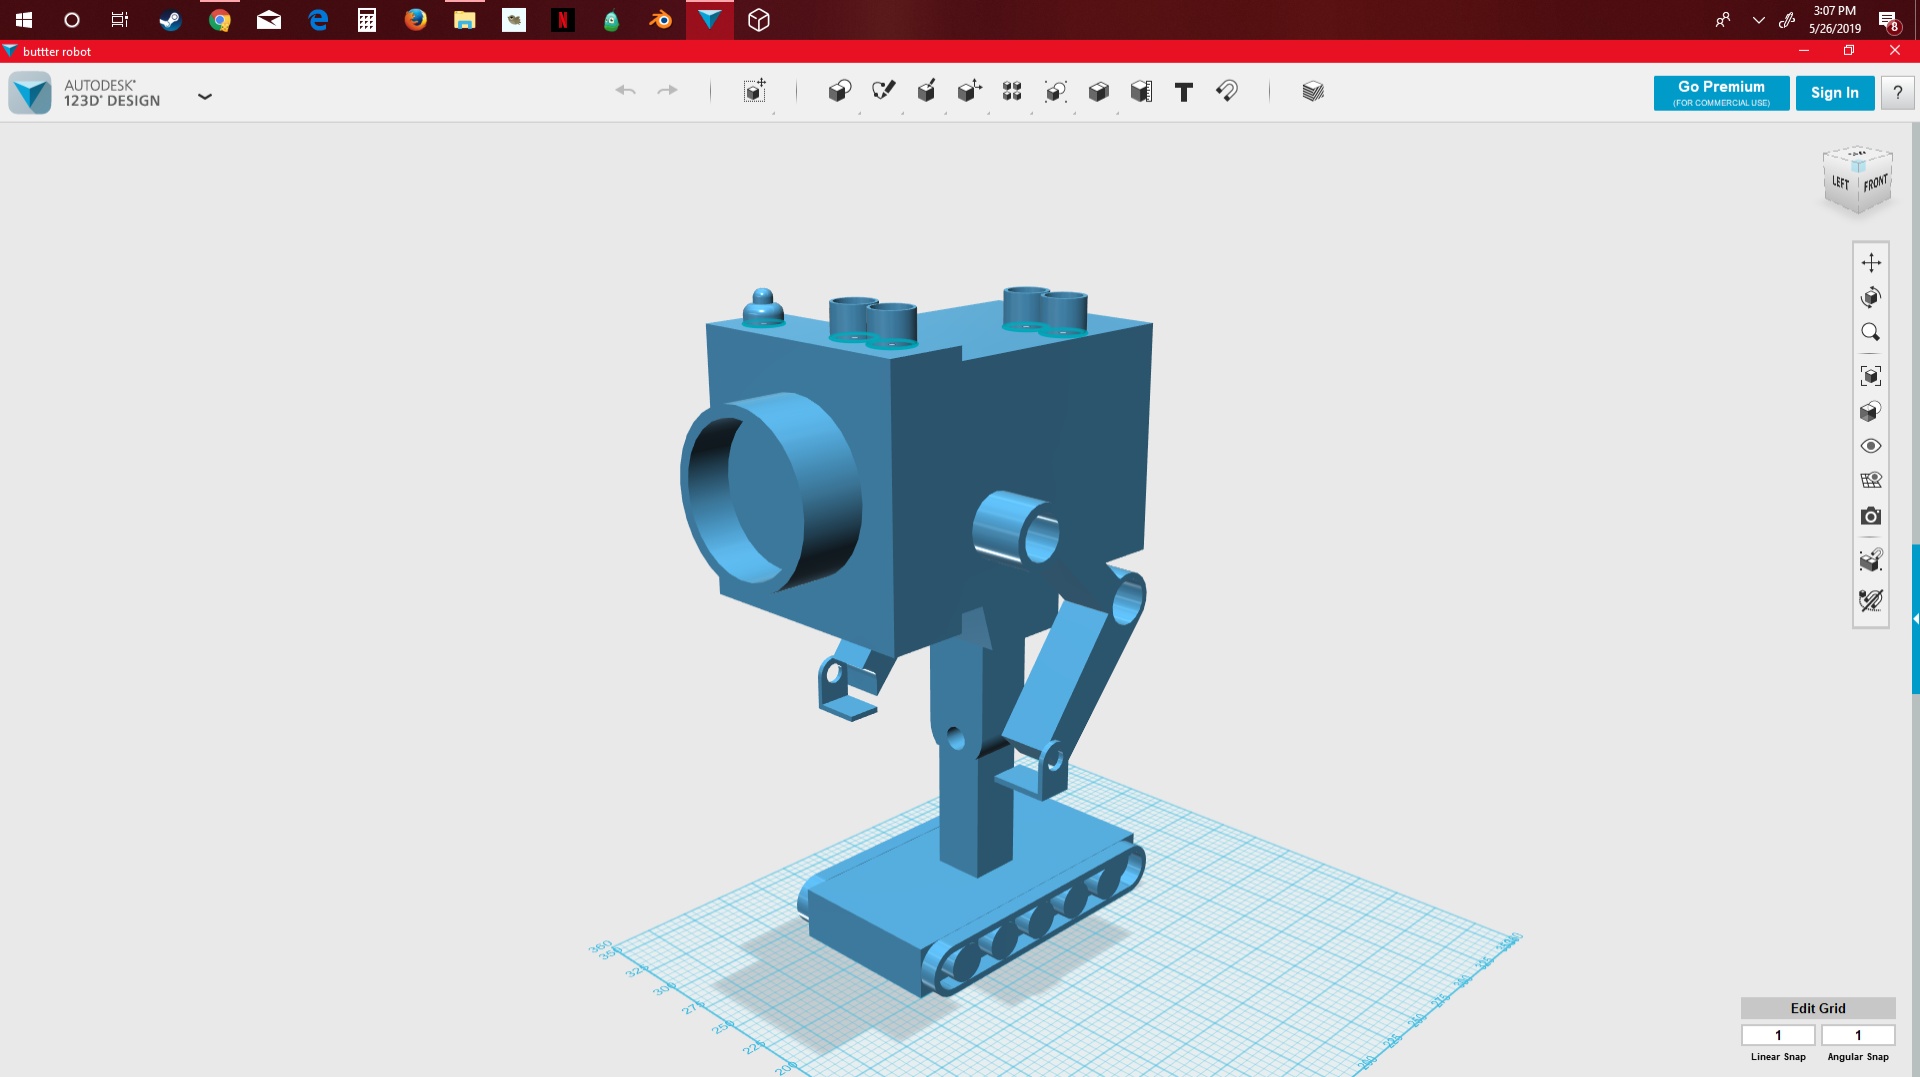Click the FRONT face of view cube
The height and width of the screenshot is (1077, 1920).
pyautogui.click(x=1875, y=183)
